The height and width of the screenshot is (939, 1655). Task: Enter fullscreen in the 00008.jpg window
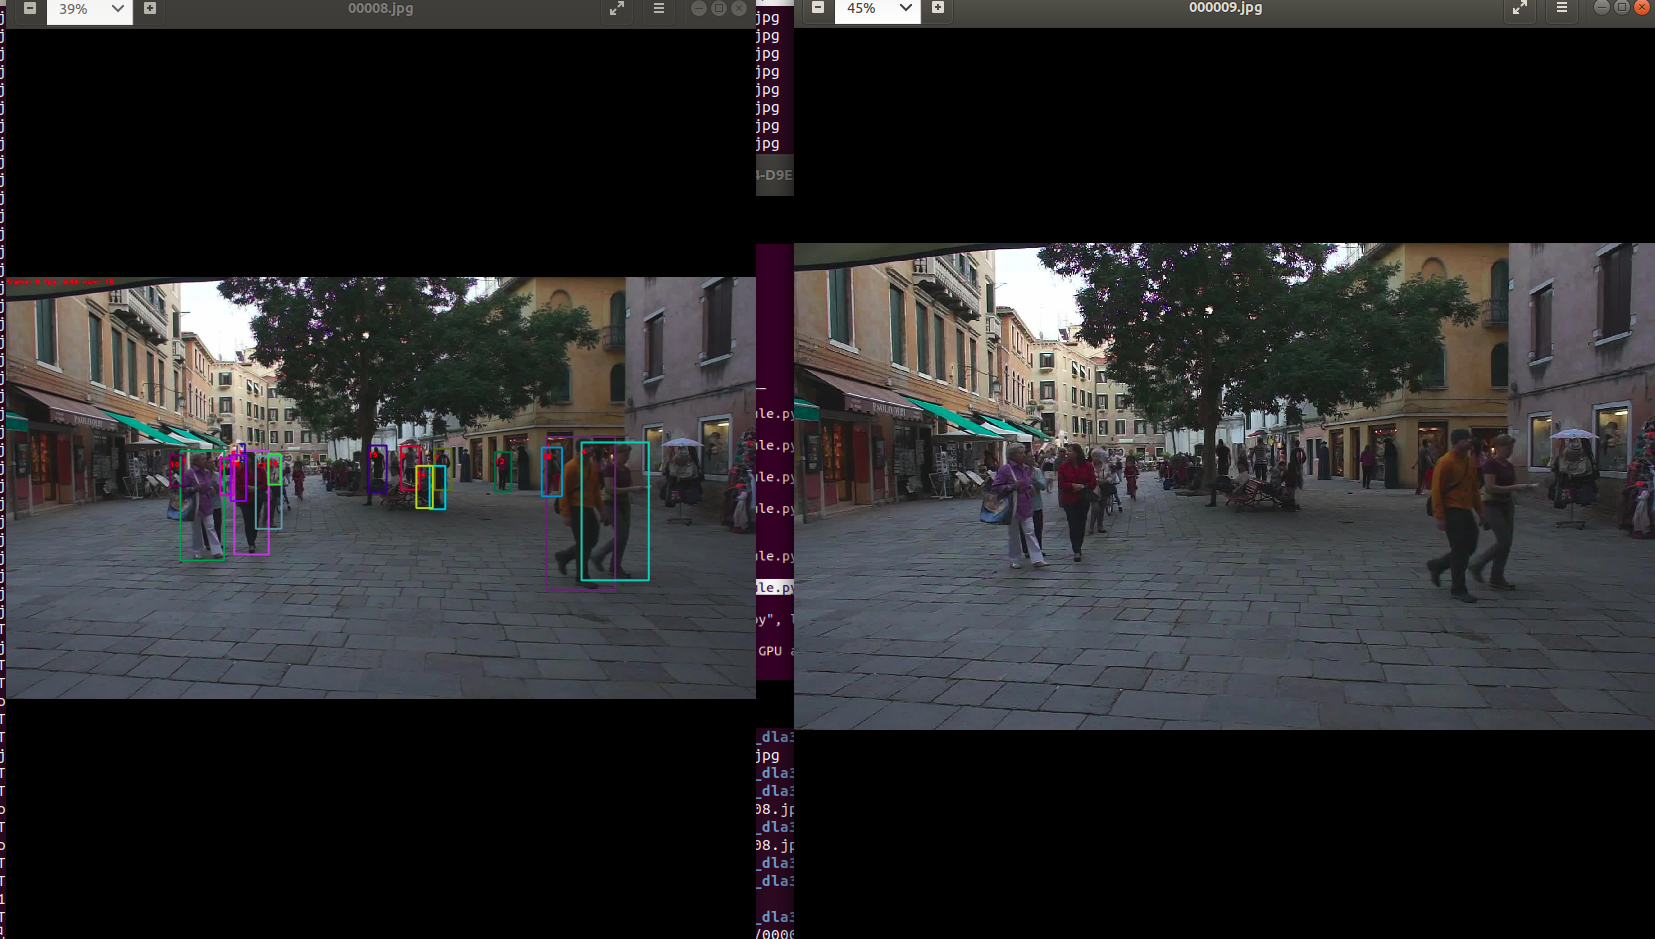(617, 8)
